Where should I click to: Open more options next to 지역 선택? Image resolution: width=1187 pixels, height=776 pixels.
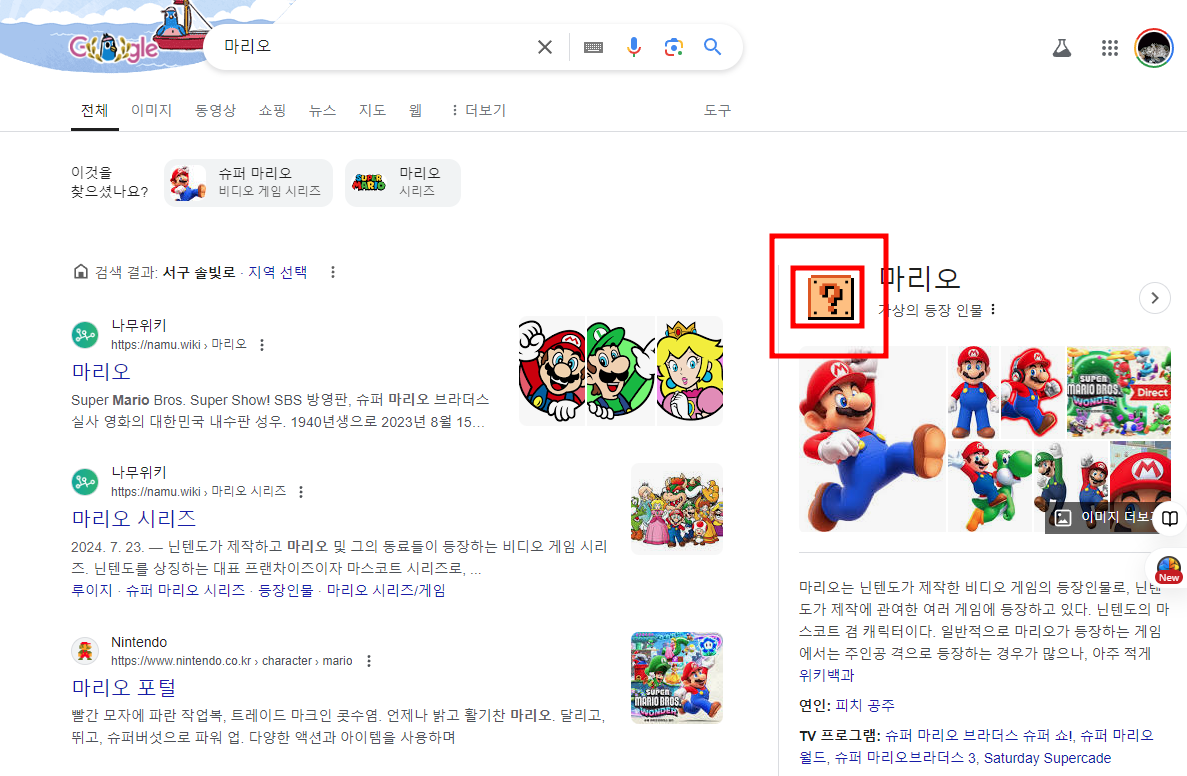[332, 272]
